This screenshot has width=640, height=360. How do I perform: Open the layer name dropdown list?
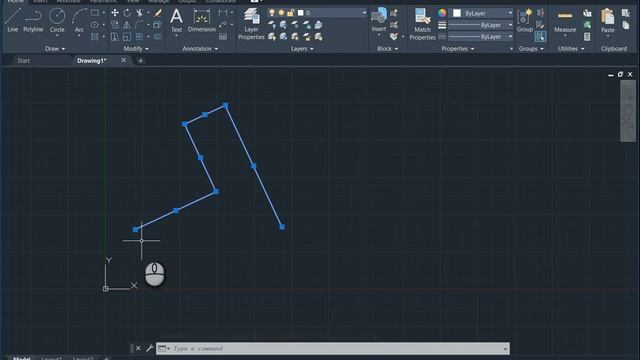pyautogui.click(x=364, y=13)
